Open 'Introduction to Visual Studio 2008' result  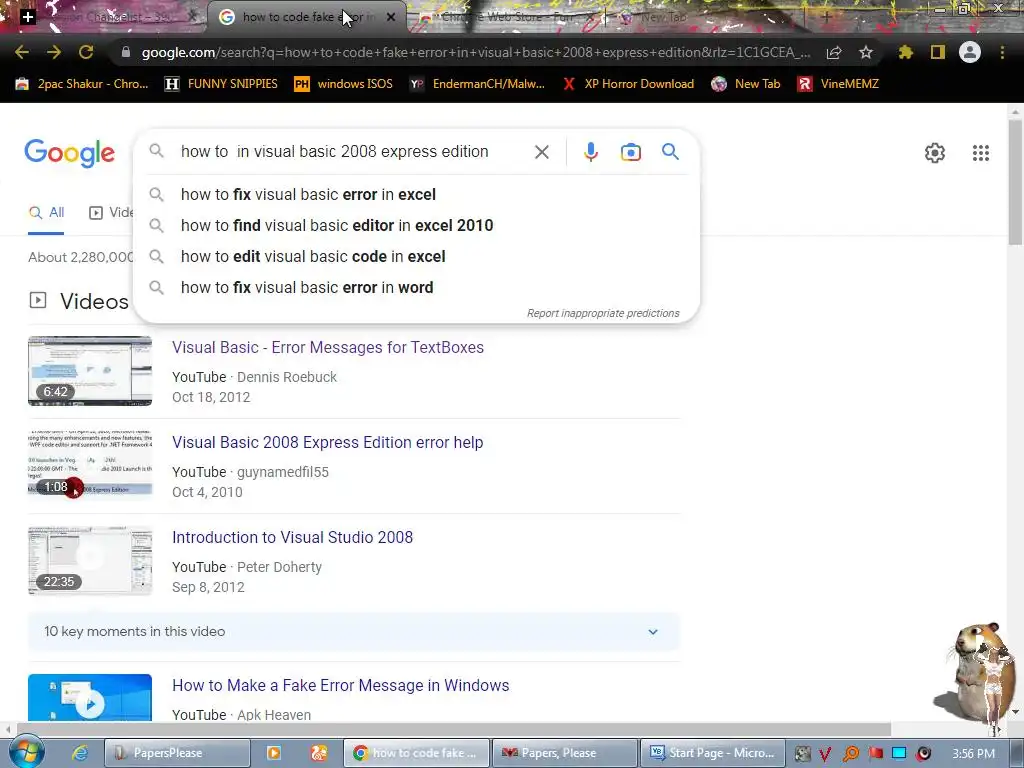coord(293,537)
